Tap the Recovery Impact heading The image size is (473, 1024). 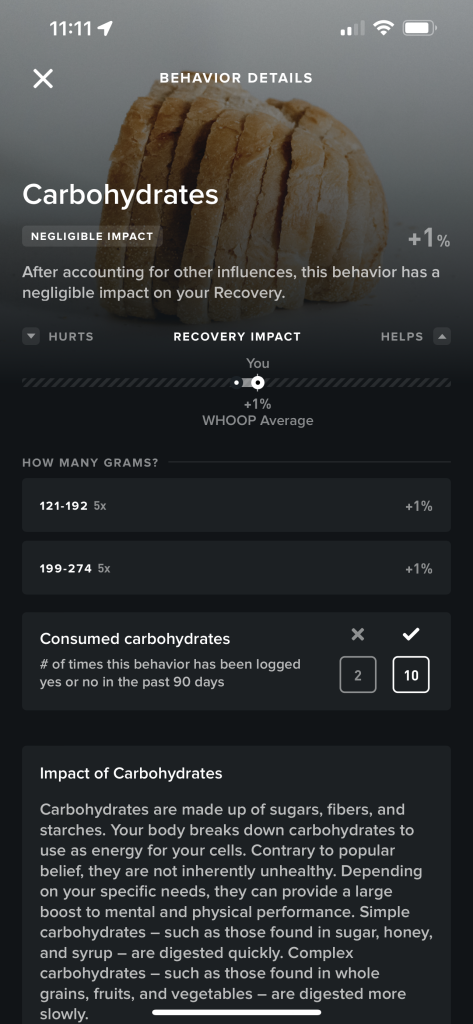pyautogui.click(x=237, y=337)
